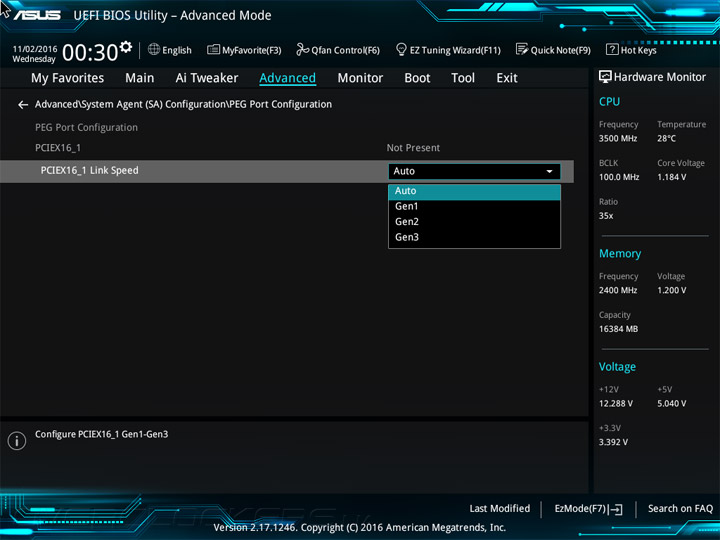Screen dimensions: 720x540
Task: Click the back arrow next to the breadcrumb path
Action: (23, 105)
